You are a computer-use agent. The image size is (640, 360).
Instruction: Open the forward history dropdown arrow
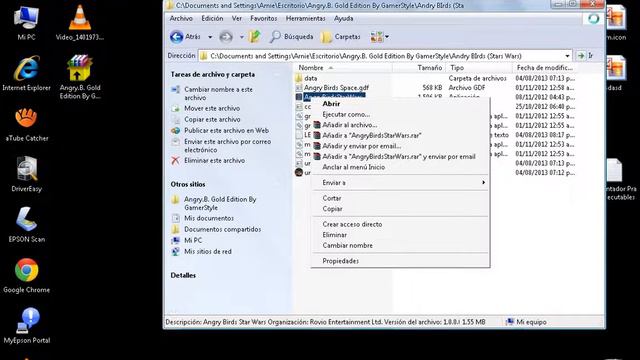click(x=241, y=37)
